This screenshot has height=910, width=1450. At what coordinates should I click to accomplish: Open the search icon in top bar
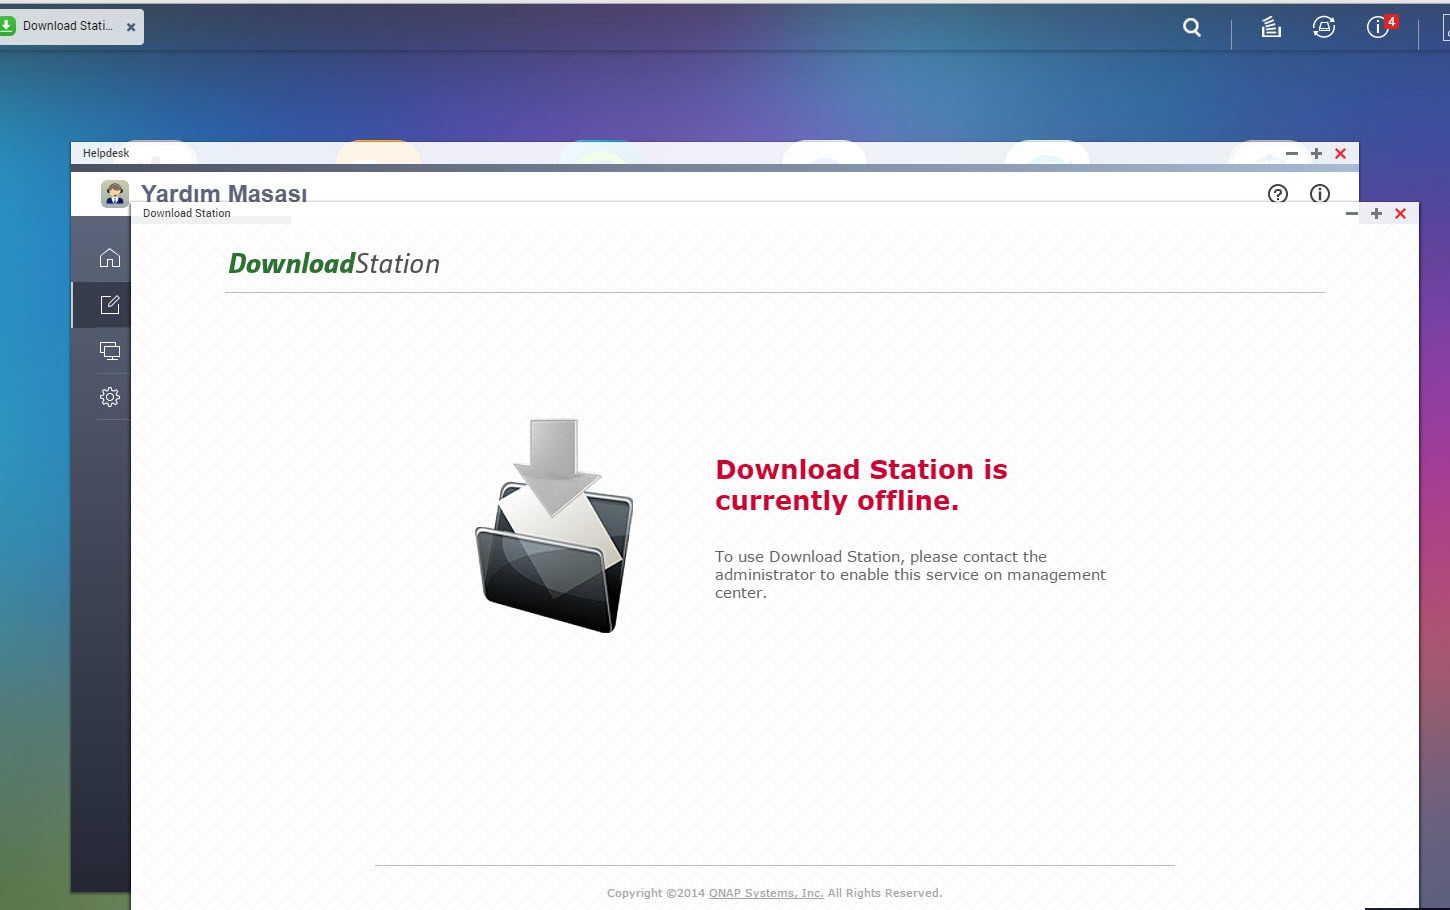click(x=1192, y=28)
